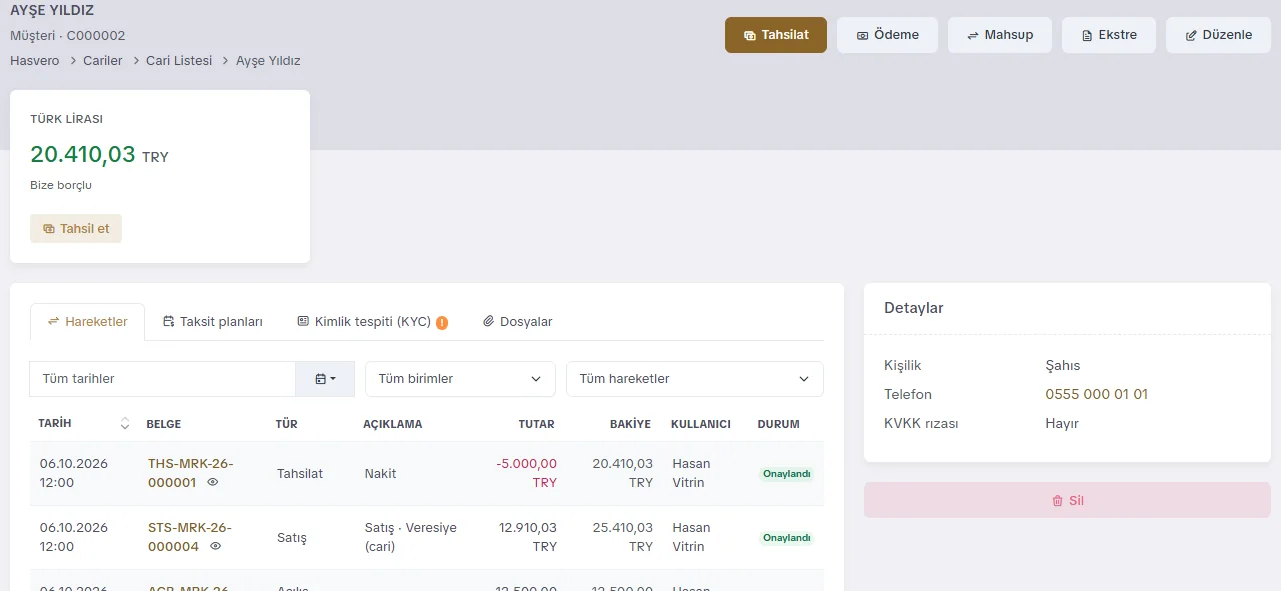Click the Tahsil et button on the balance card

[76, 228]
